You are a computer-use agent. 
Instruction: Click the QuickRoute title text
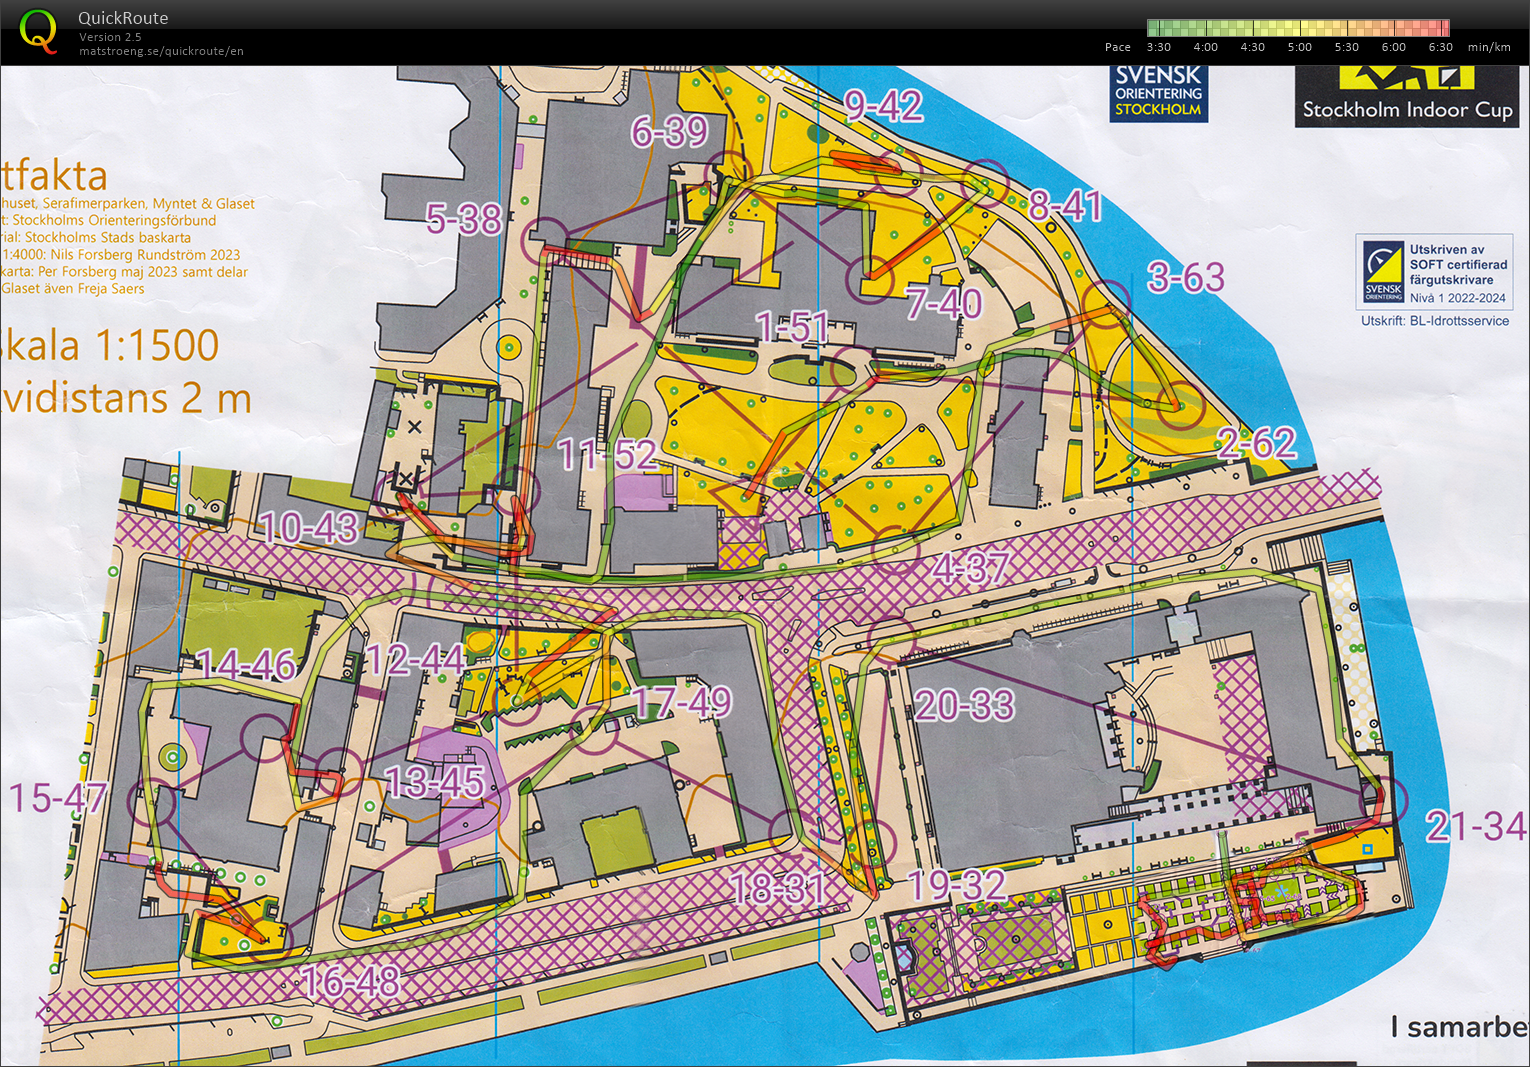point(123,18)
